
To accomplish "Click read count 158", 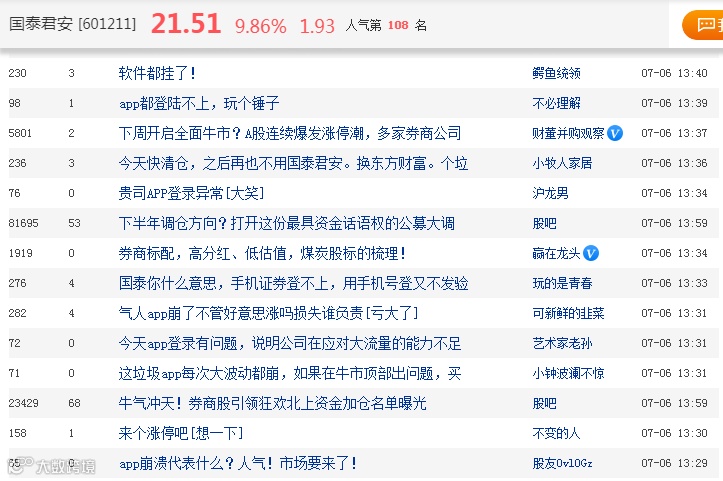I will pos(18,433).
